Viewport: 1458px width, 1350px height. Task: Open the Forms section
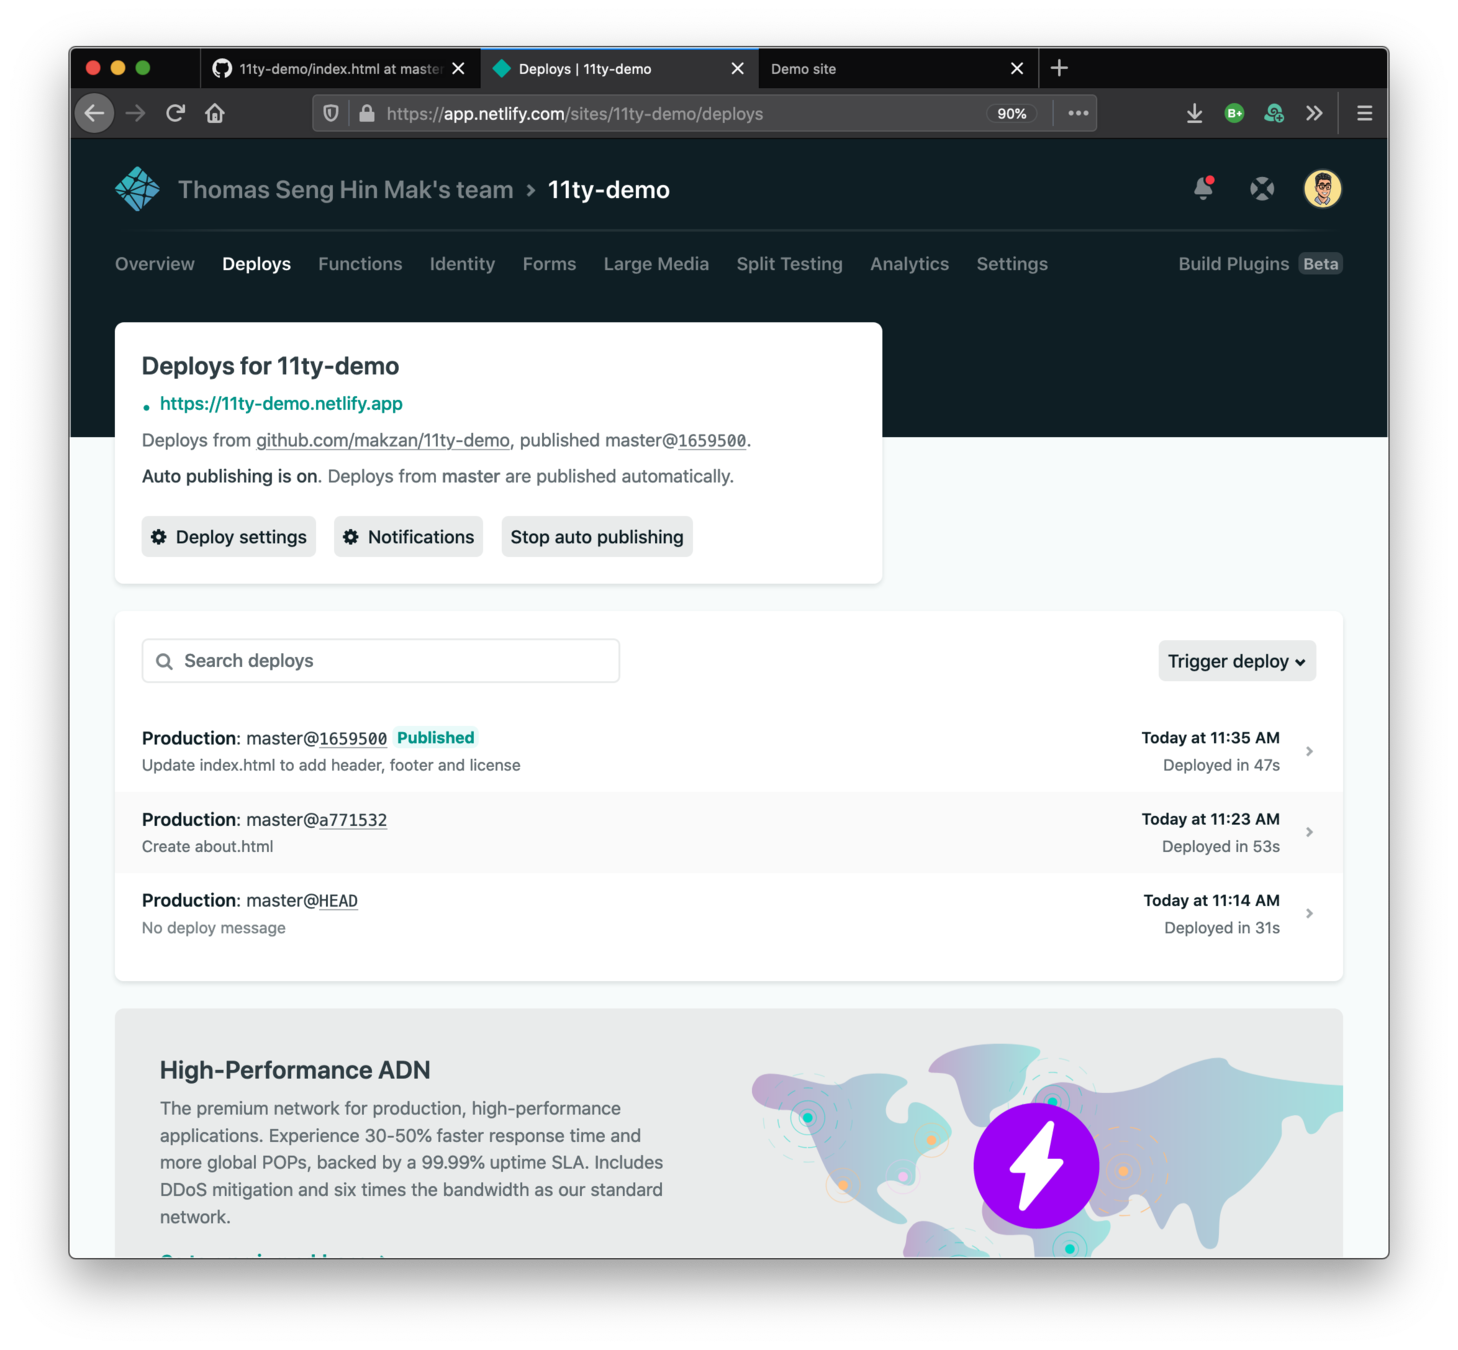pos(549,264)
